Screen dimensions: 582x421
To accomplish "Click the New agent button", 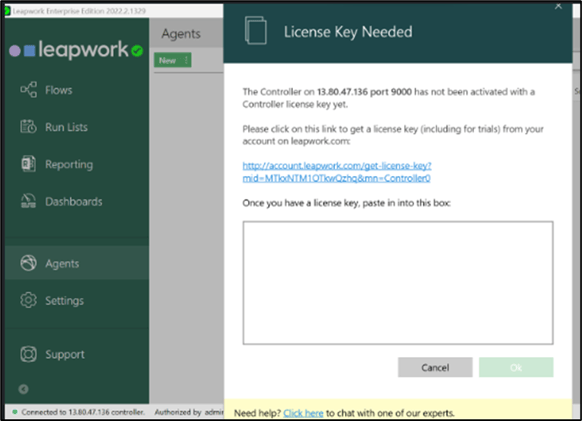I will tap(168, 60).
